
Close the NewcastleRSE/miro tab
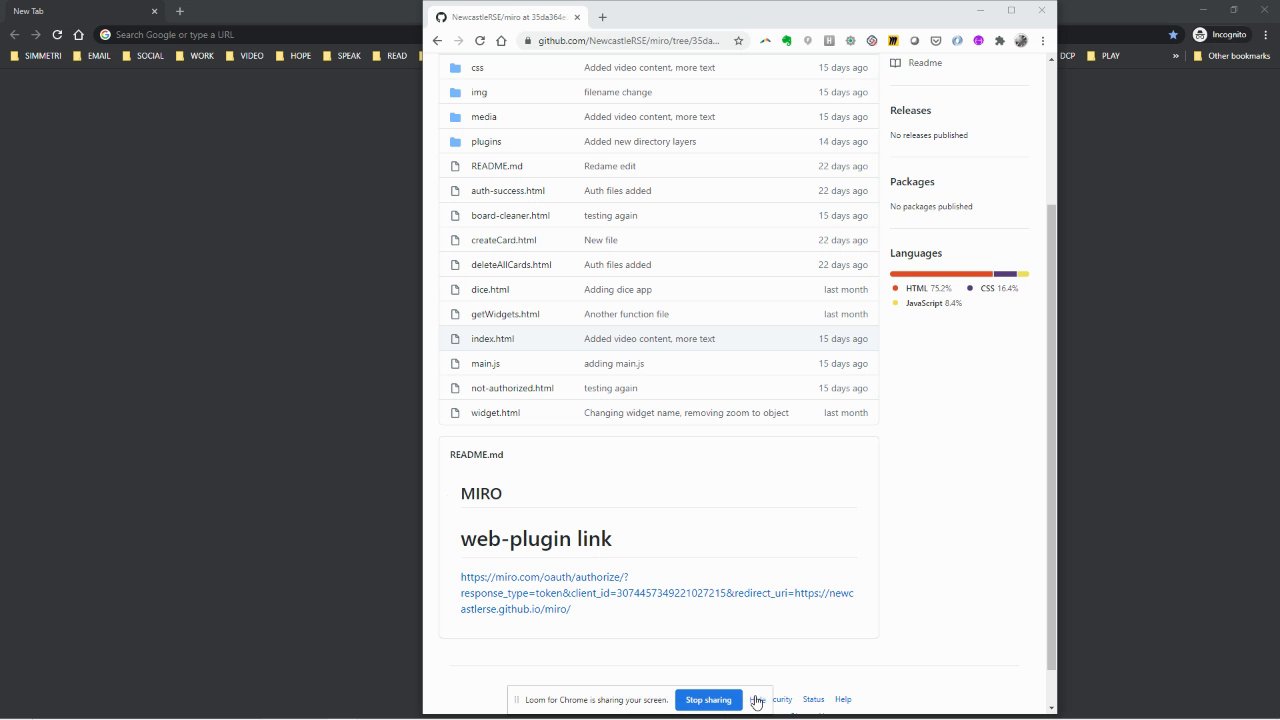(x=576, y=17)
